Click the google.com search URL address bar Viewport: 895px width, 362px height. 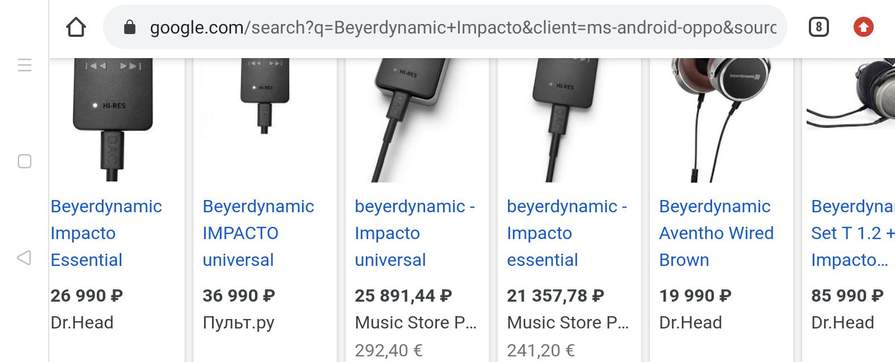(445, 27)
